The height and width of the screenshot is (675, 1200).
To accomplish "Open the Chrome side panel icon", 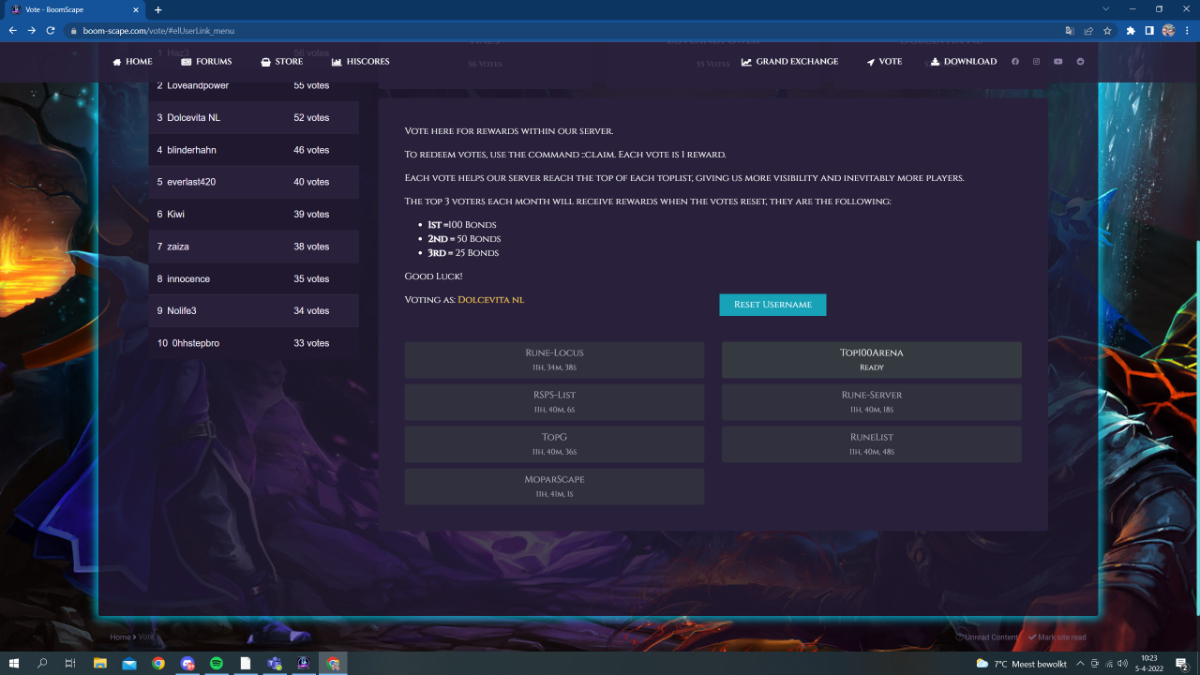I will pyautogui.click(x=1149, y=31).
